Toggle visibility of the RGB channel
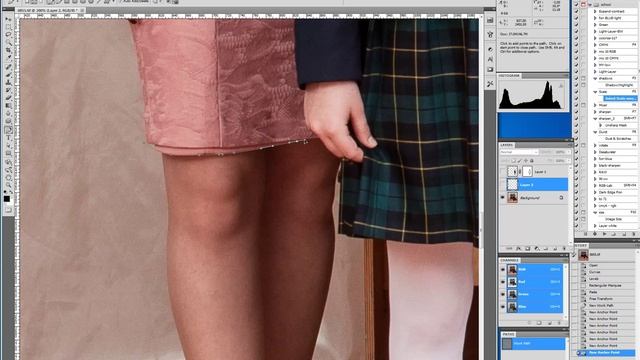Screen dimensions: 640x360 503,269
